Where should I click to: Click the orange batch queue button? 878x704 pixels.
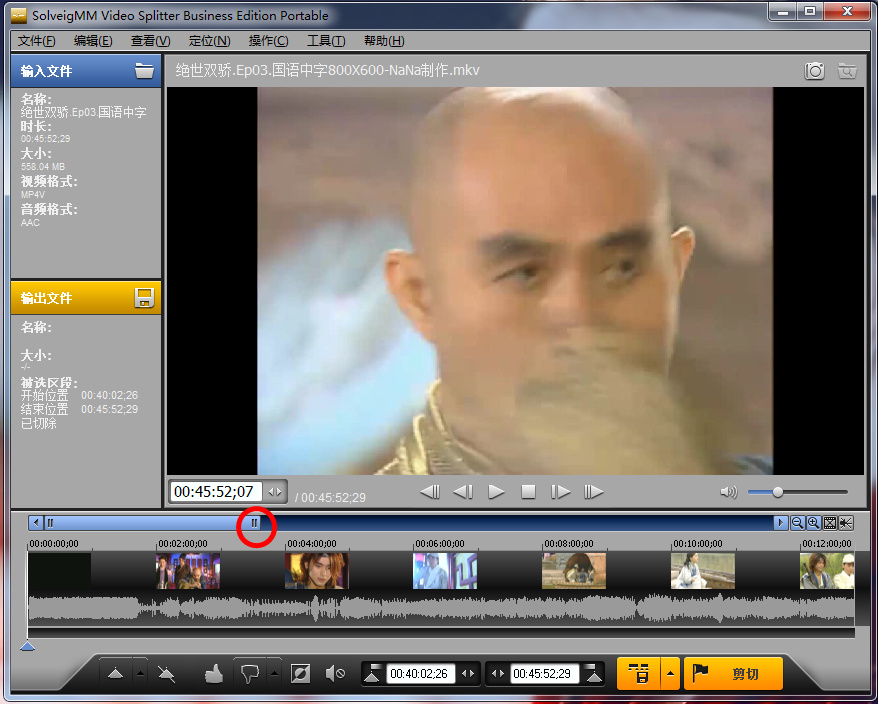tap(638, 673)
